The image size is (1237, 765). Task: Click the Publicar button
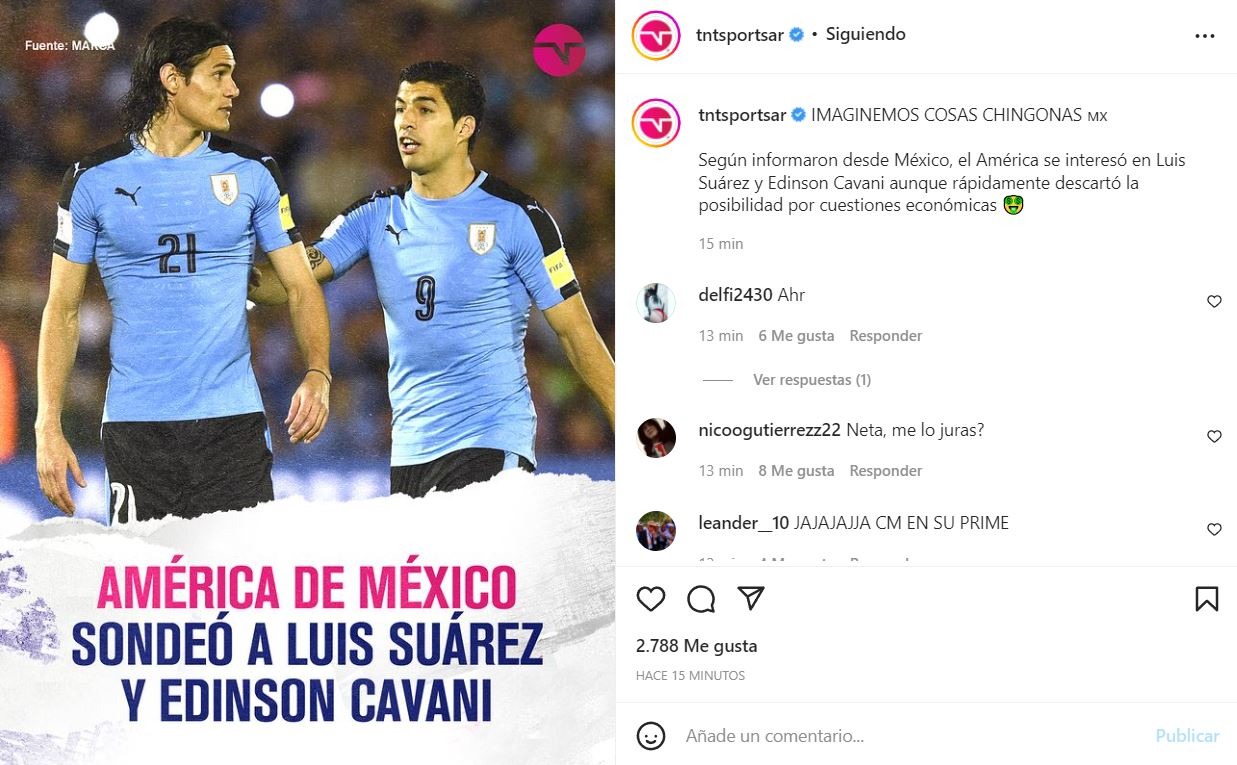[x=1187, y=736]
